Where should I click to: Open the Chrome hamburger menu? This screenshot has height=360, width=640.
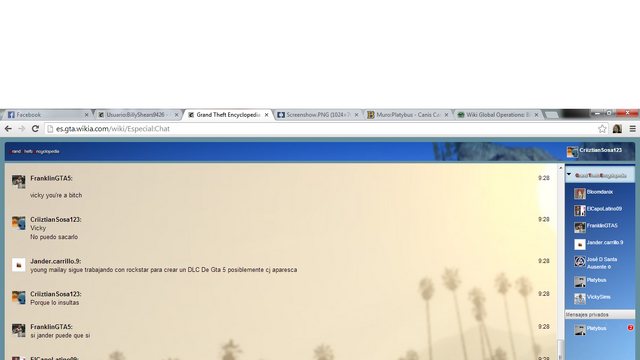point(633,129)
